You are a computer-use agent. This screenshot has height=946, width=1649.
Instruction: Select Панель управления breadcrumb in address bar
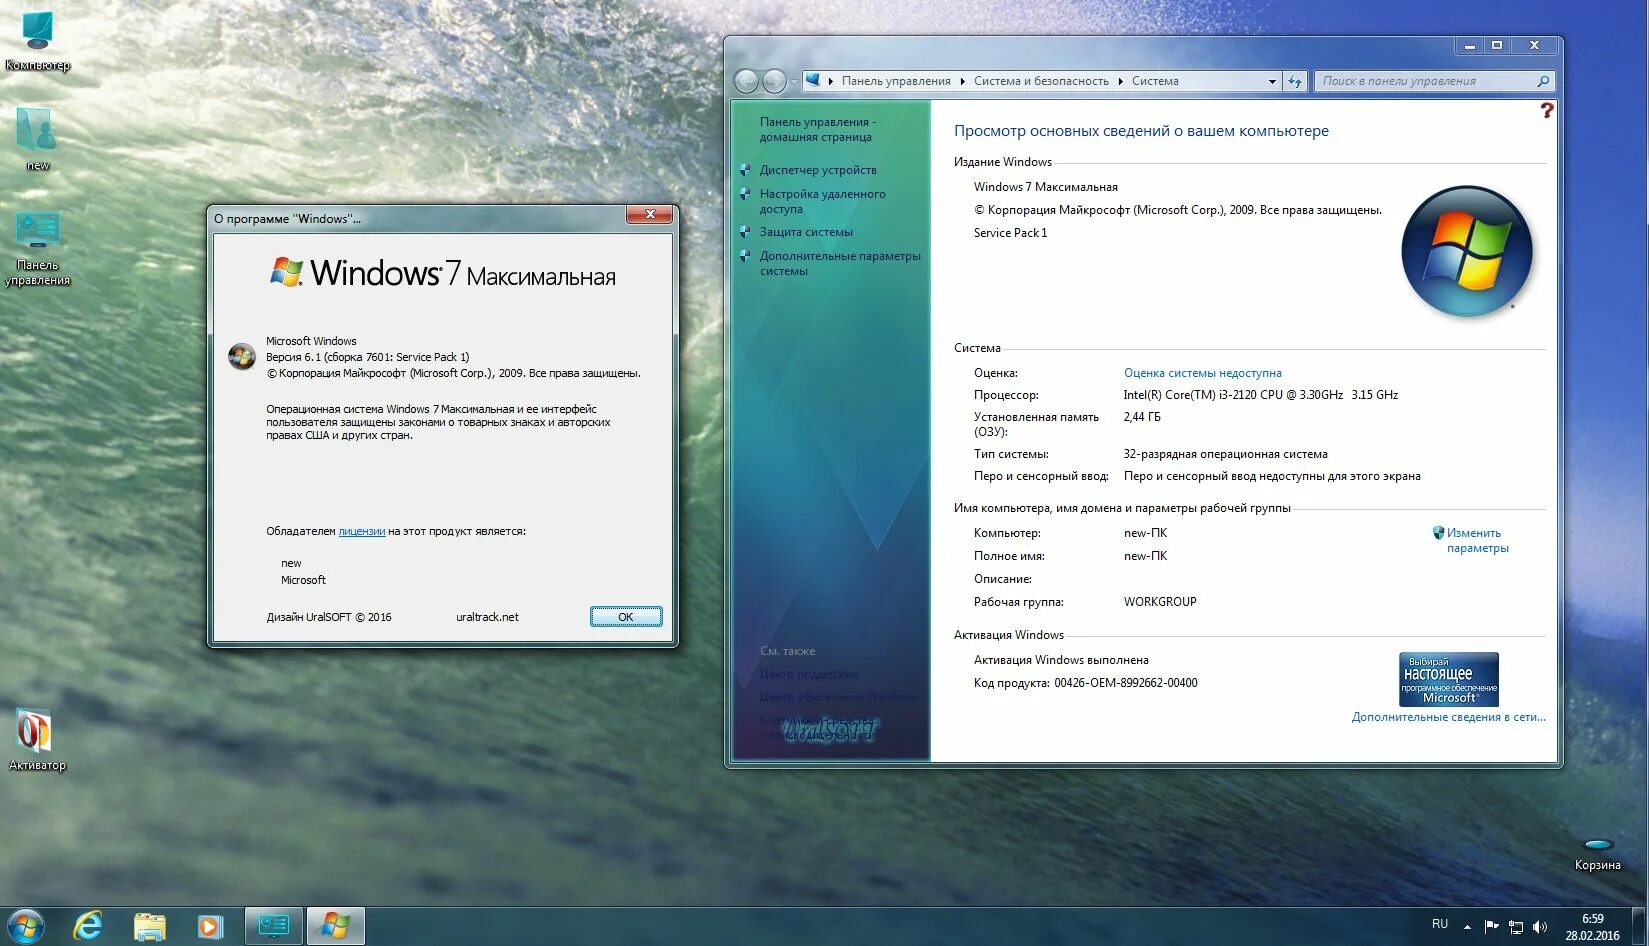[896, 81]
